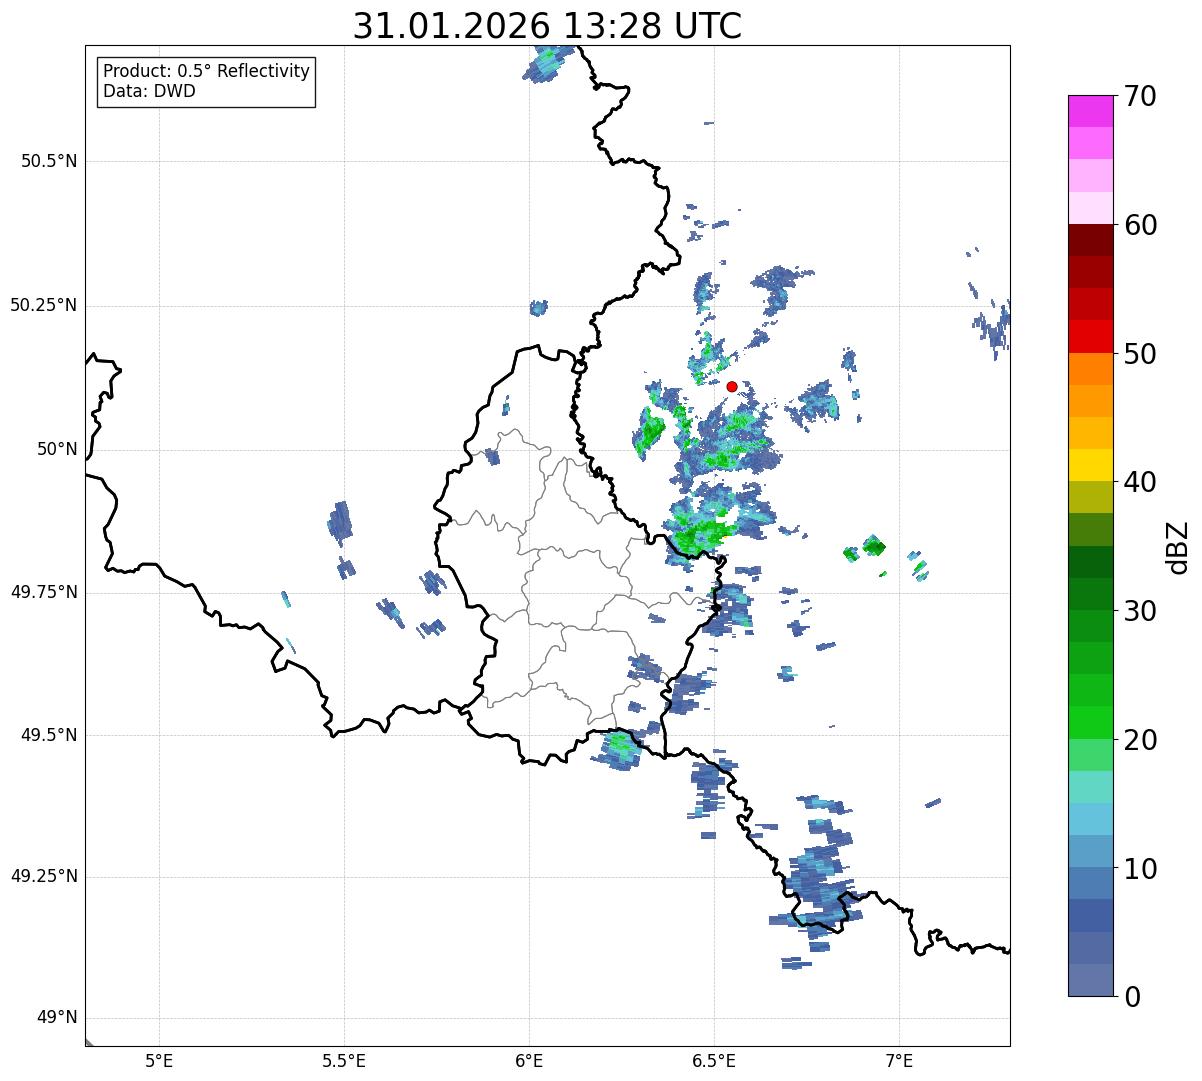Click the 6.5°E longitude label
Screen dimensions: 1202x1081
tap(714, 1060)
